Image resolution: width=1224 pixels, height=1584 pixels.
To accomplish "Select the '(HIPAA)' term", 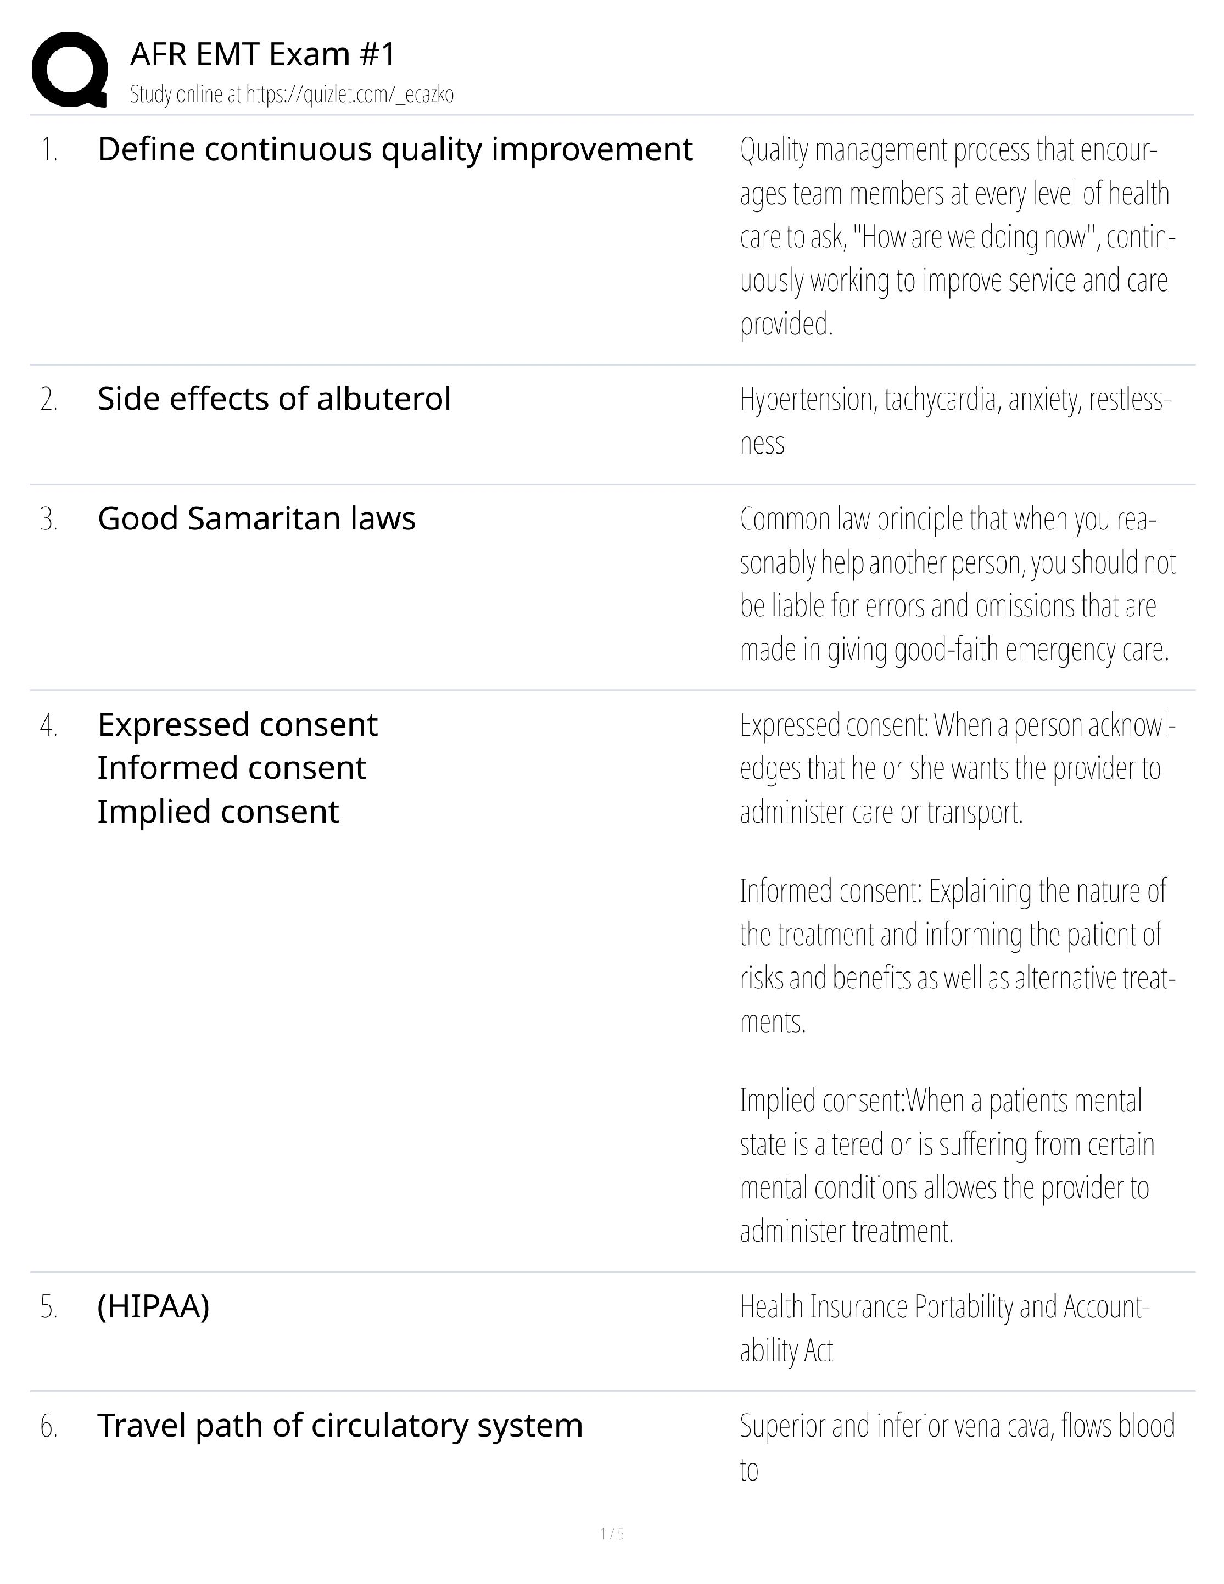I will point(153,1307).
